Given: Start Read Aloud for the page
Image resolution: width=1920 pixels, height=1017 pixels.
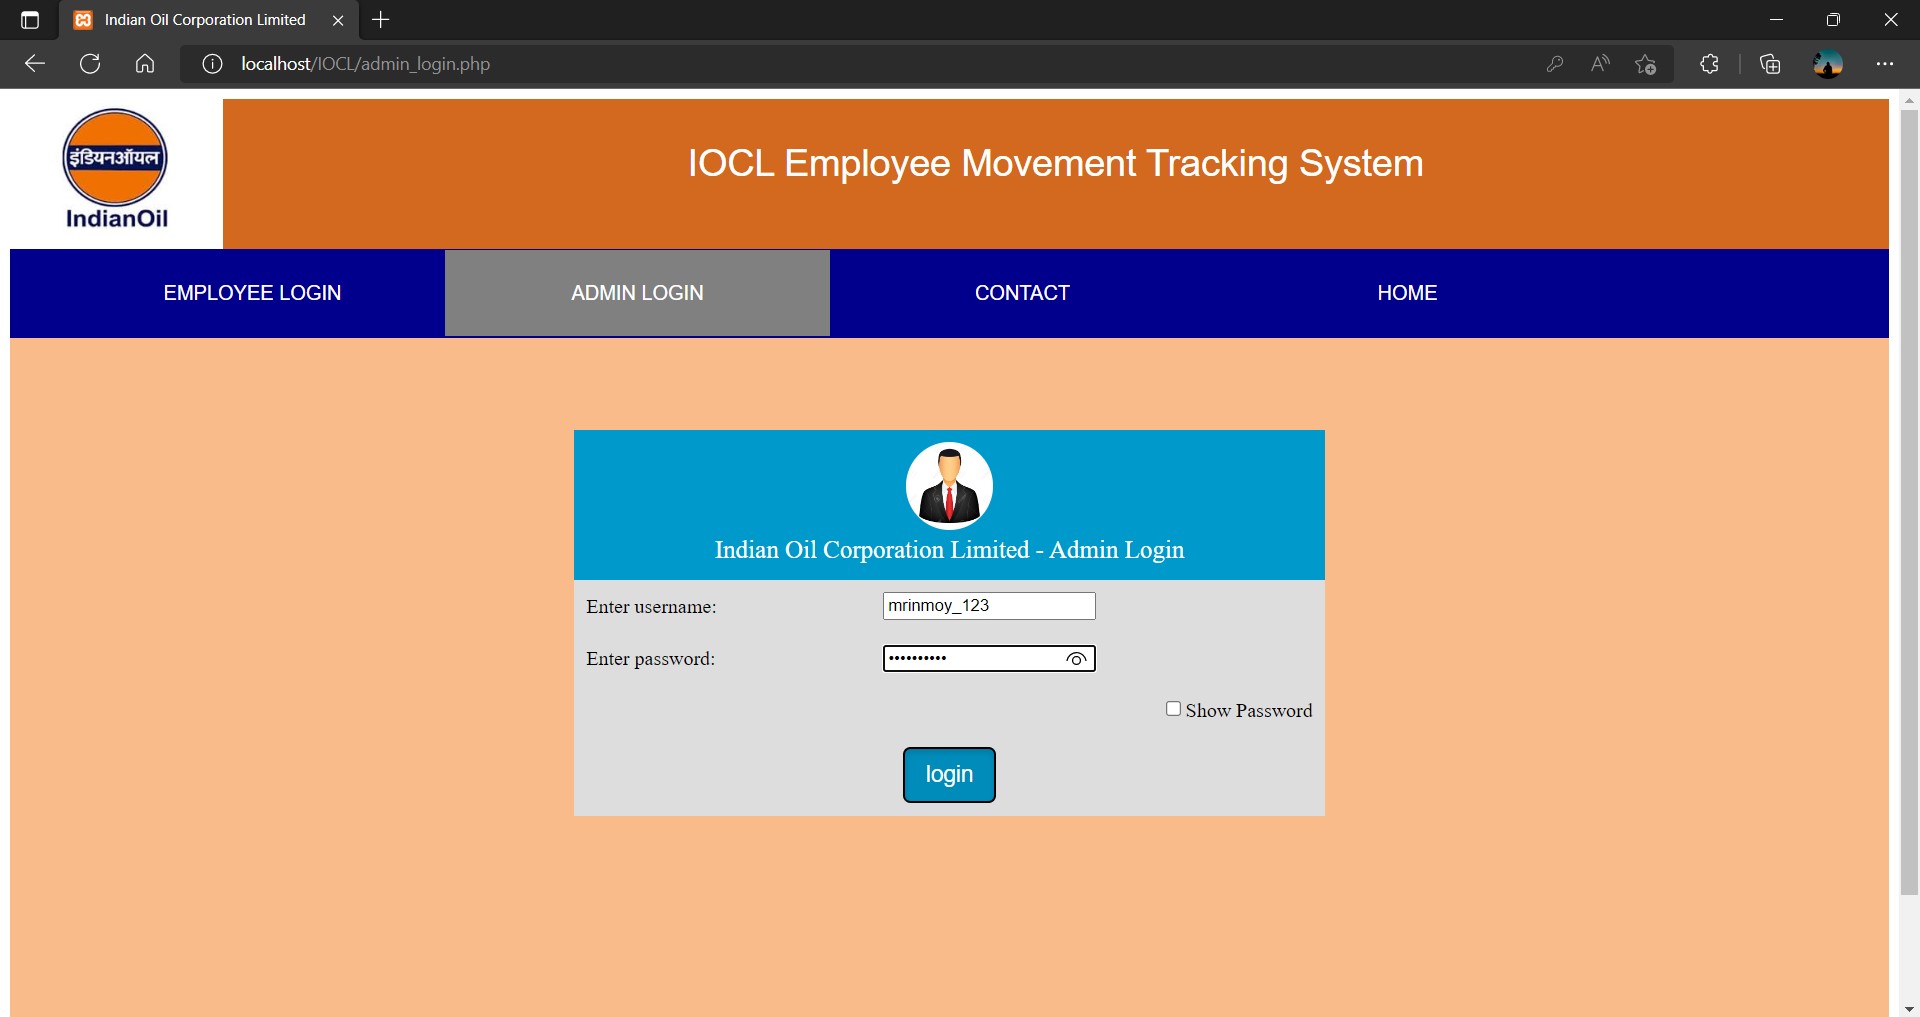Looking at the screenshot, I should pyautogui.click(x=1599, y=63).
